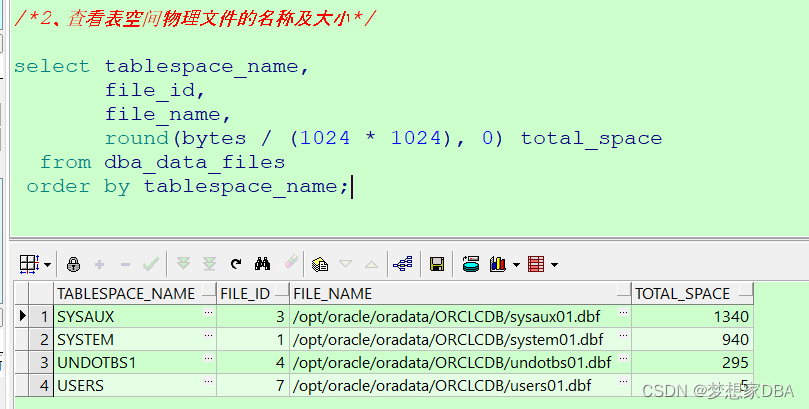
Task: Click the TABLESPACE_NAME column header
Action: tap(135, 293)
